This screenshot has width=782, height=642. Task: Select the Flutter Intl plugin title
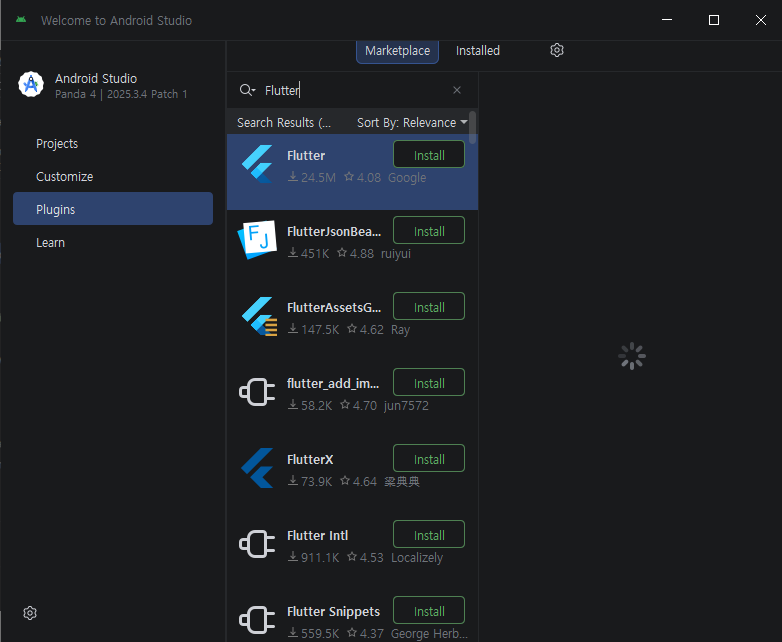click(x=317, y=536)
